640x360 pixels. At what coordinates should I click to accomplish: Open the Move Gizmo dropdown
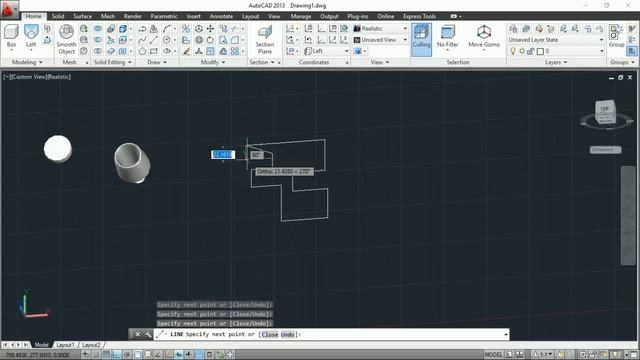coord(484,38)
